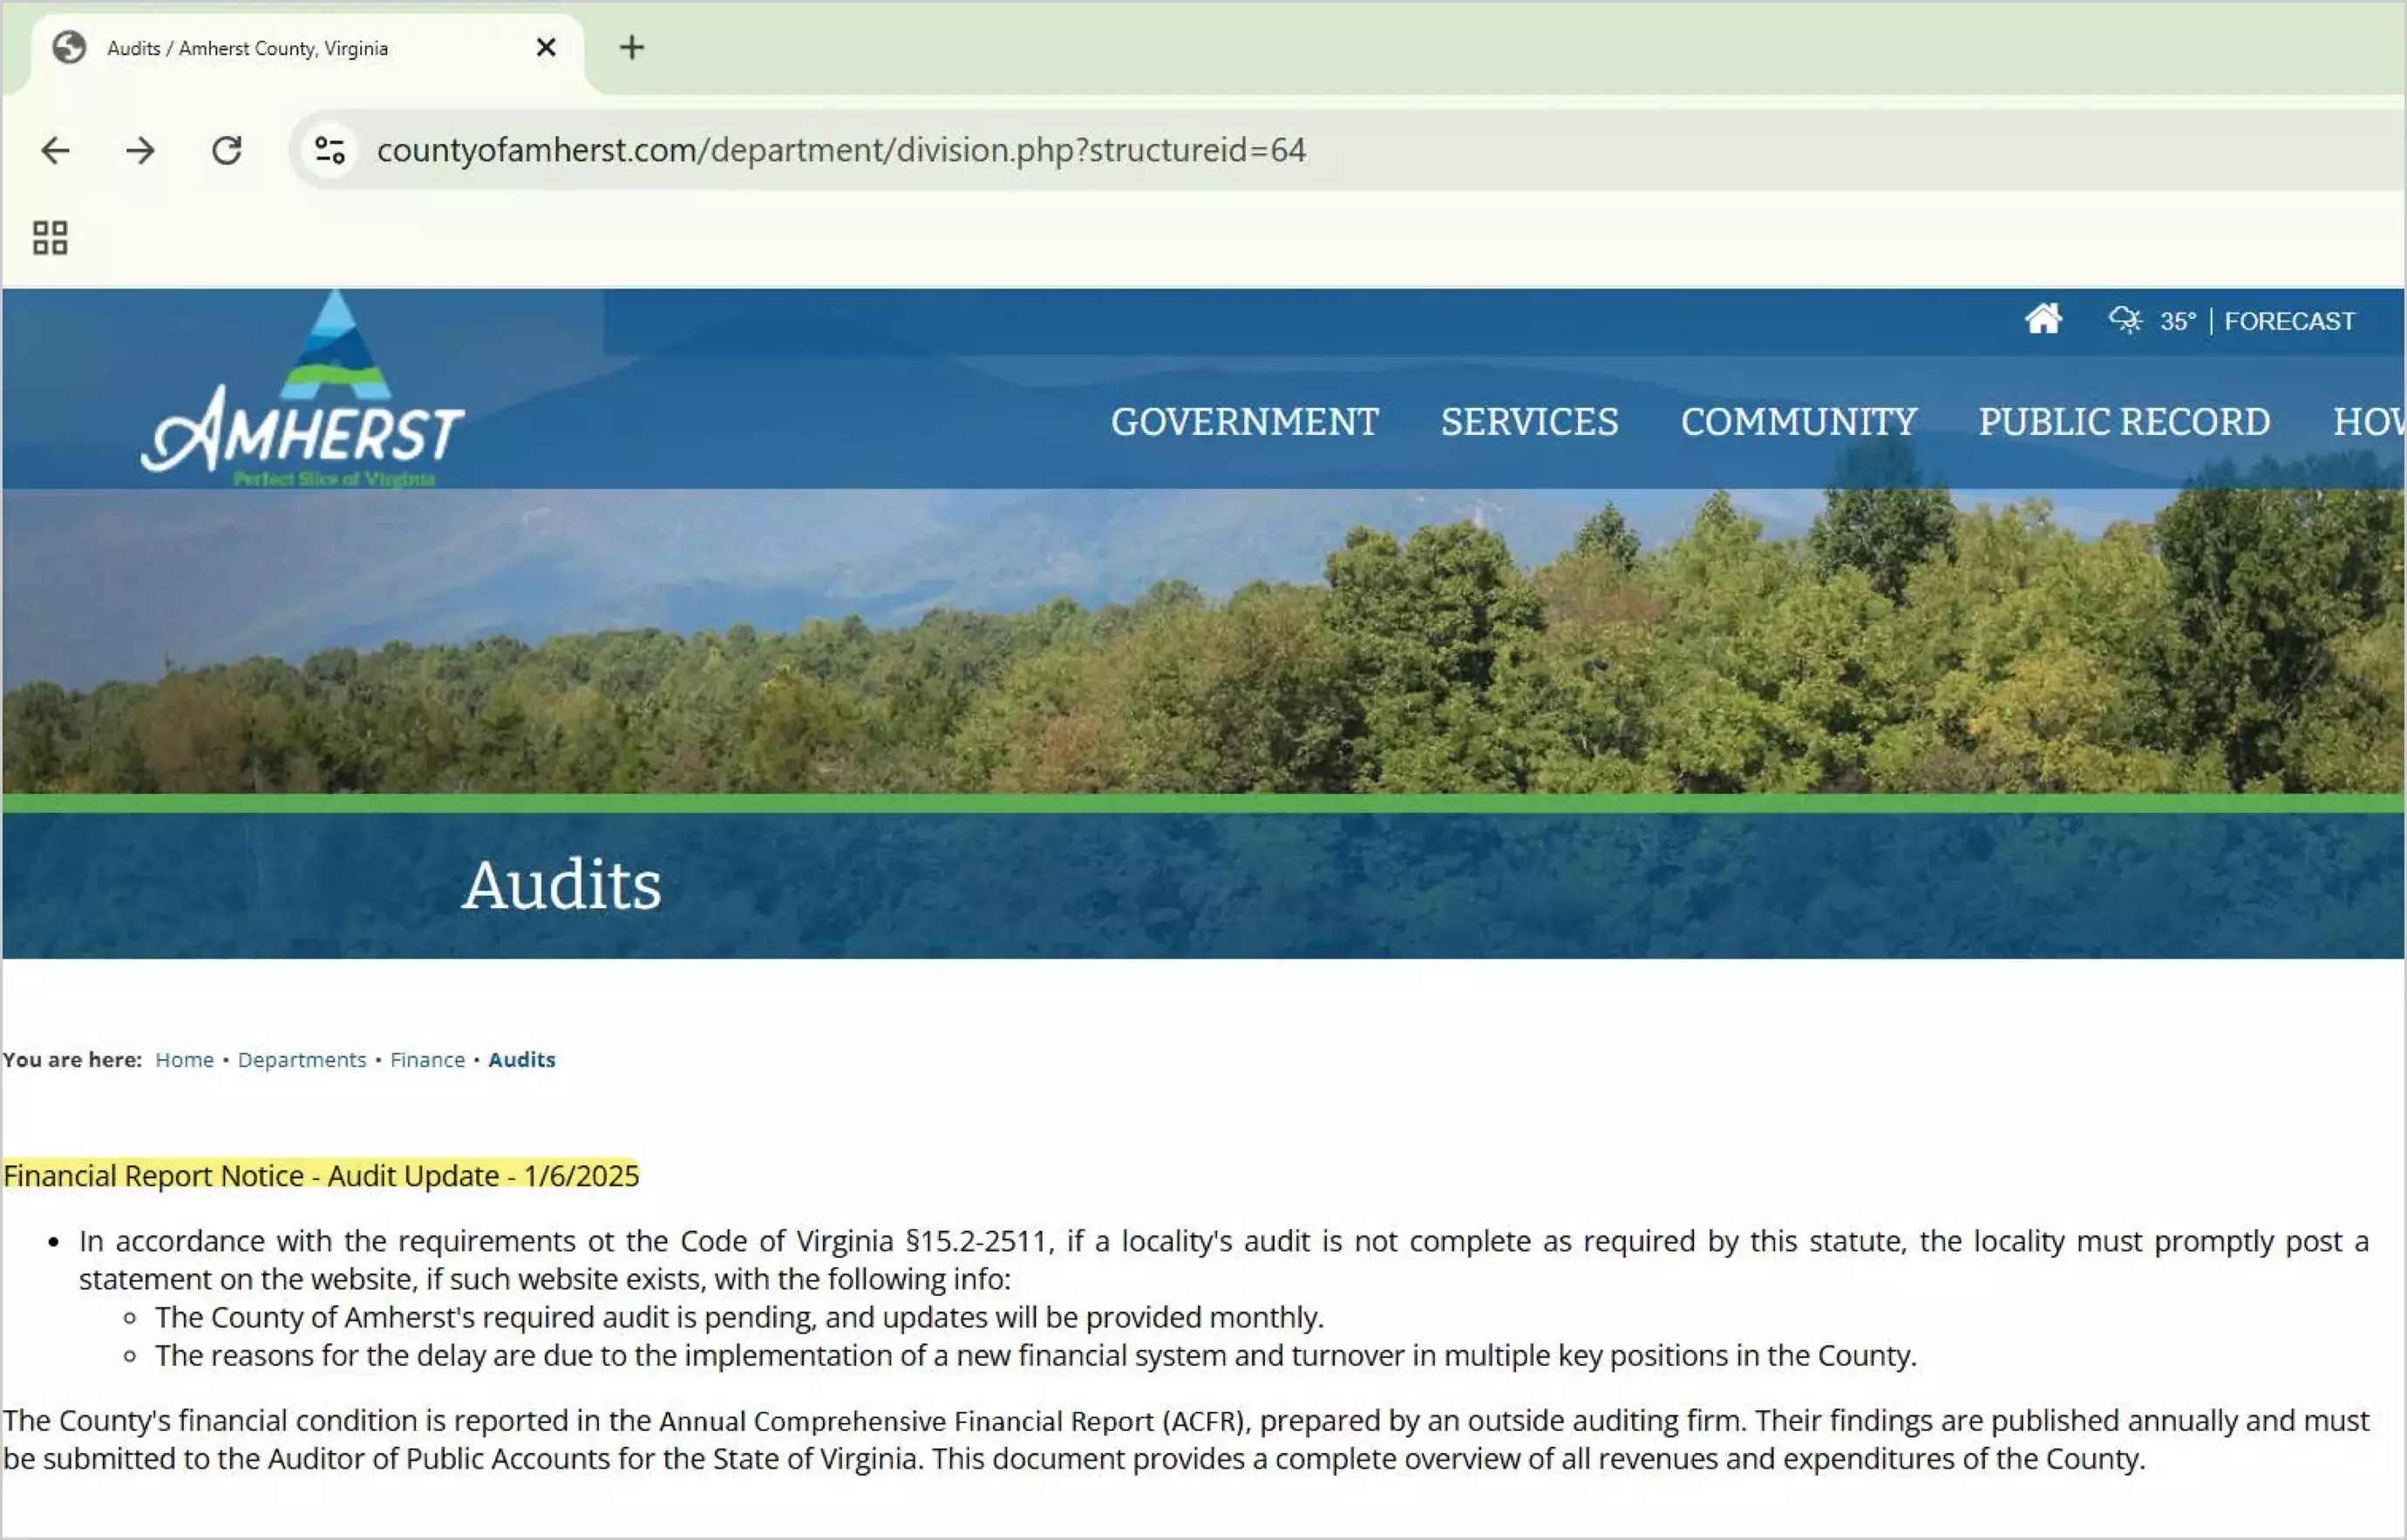Open a new browser tab

(631, 47)
